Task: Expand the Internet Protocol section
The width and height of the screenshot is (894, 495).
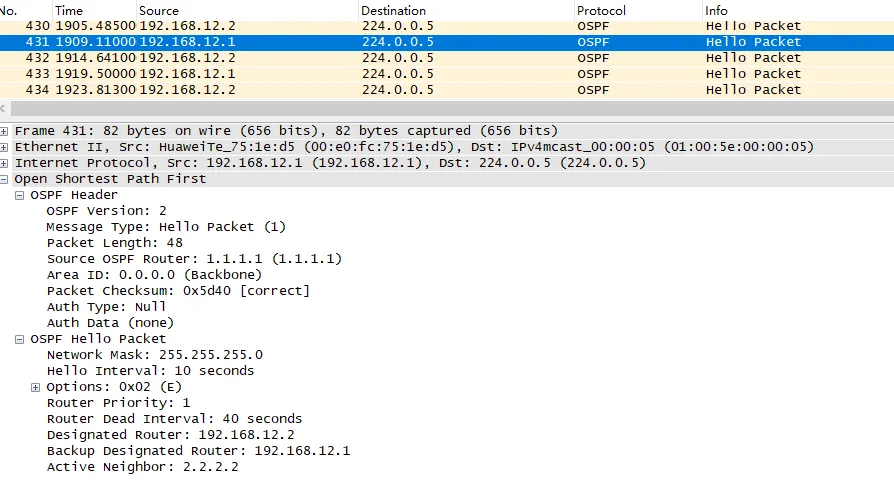Action: tap(5, 163)
